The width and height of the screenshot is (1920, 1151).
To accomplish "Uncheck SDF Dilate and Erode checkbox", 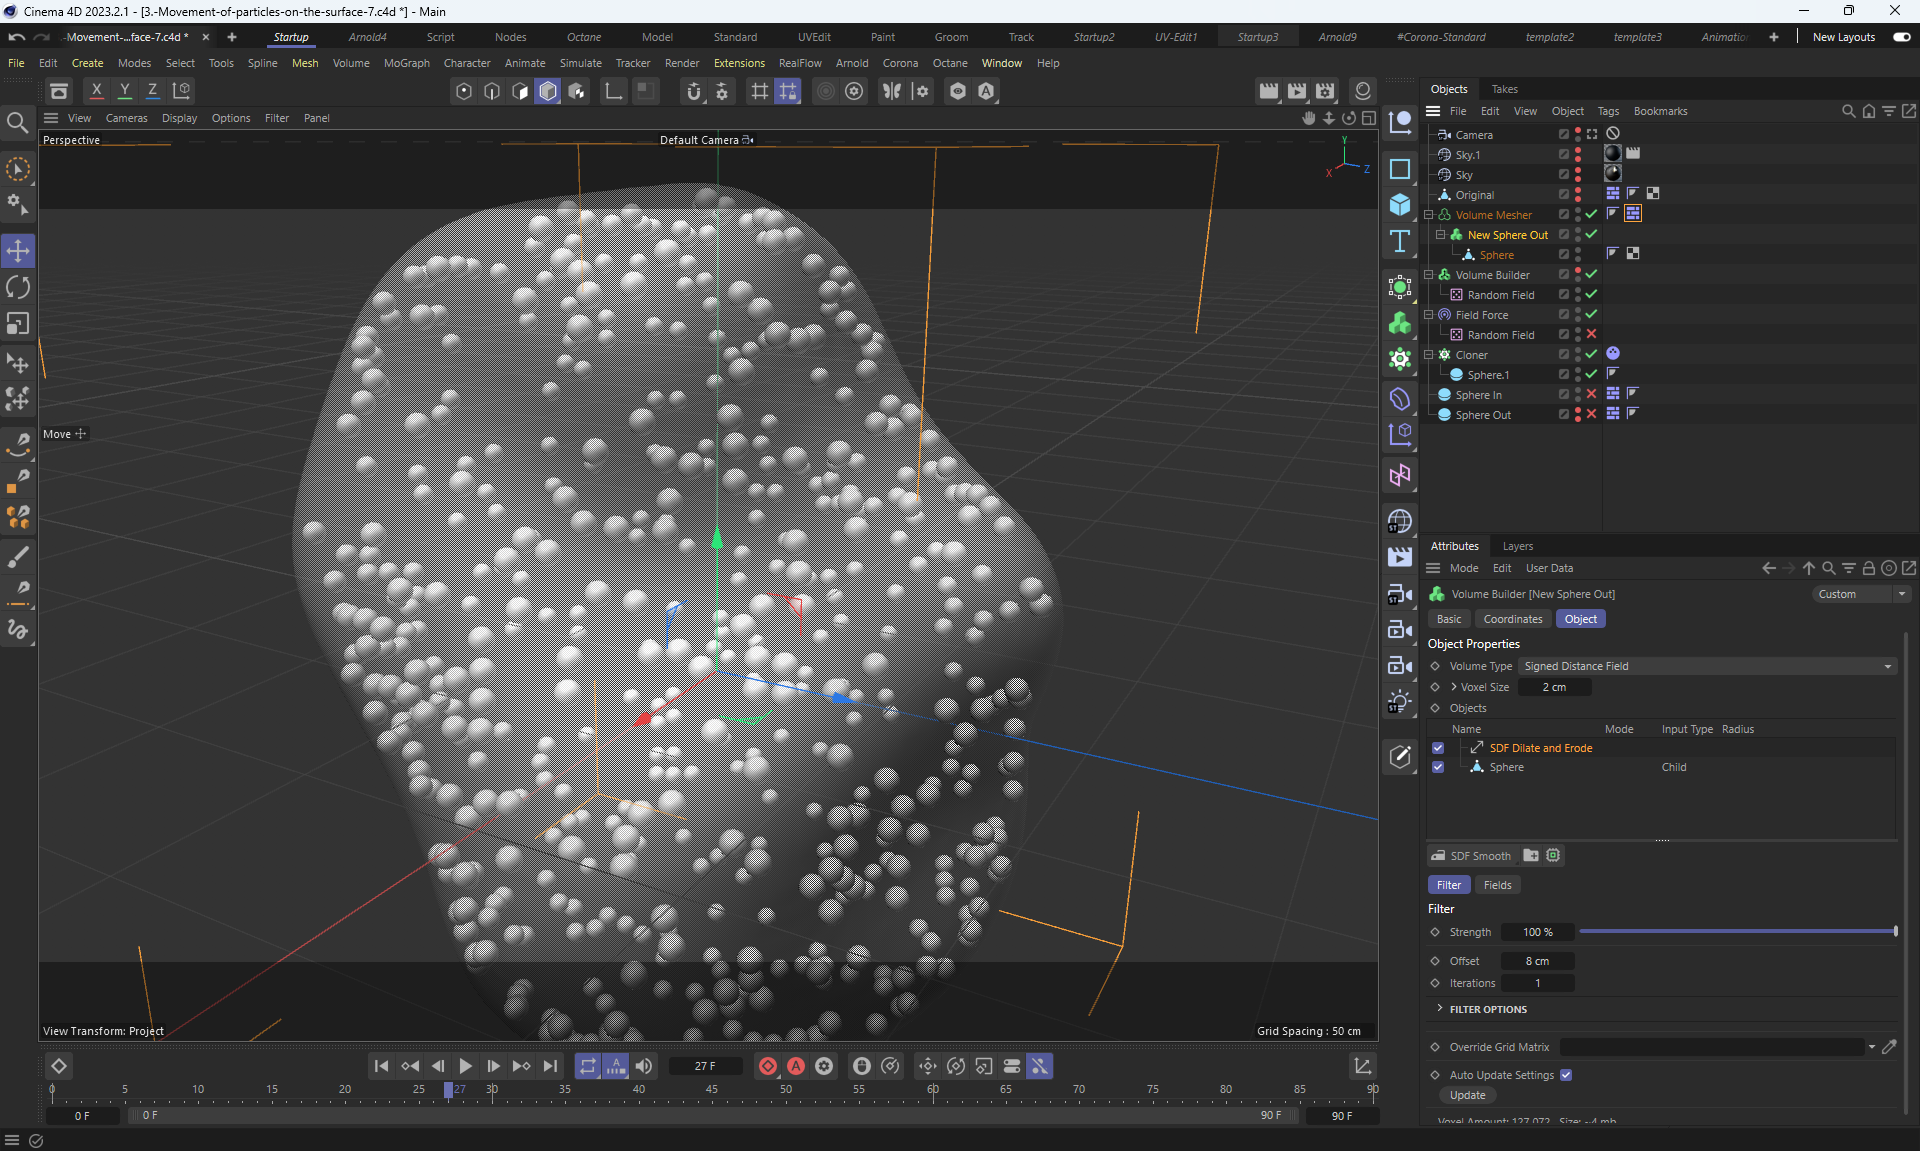I will click(x=1438, y=748).
